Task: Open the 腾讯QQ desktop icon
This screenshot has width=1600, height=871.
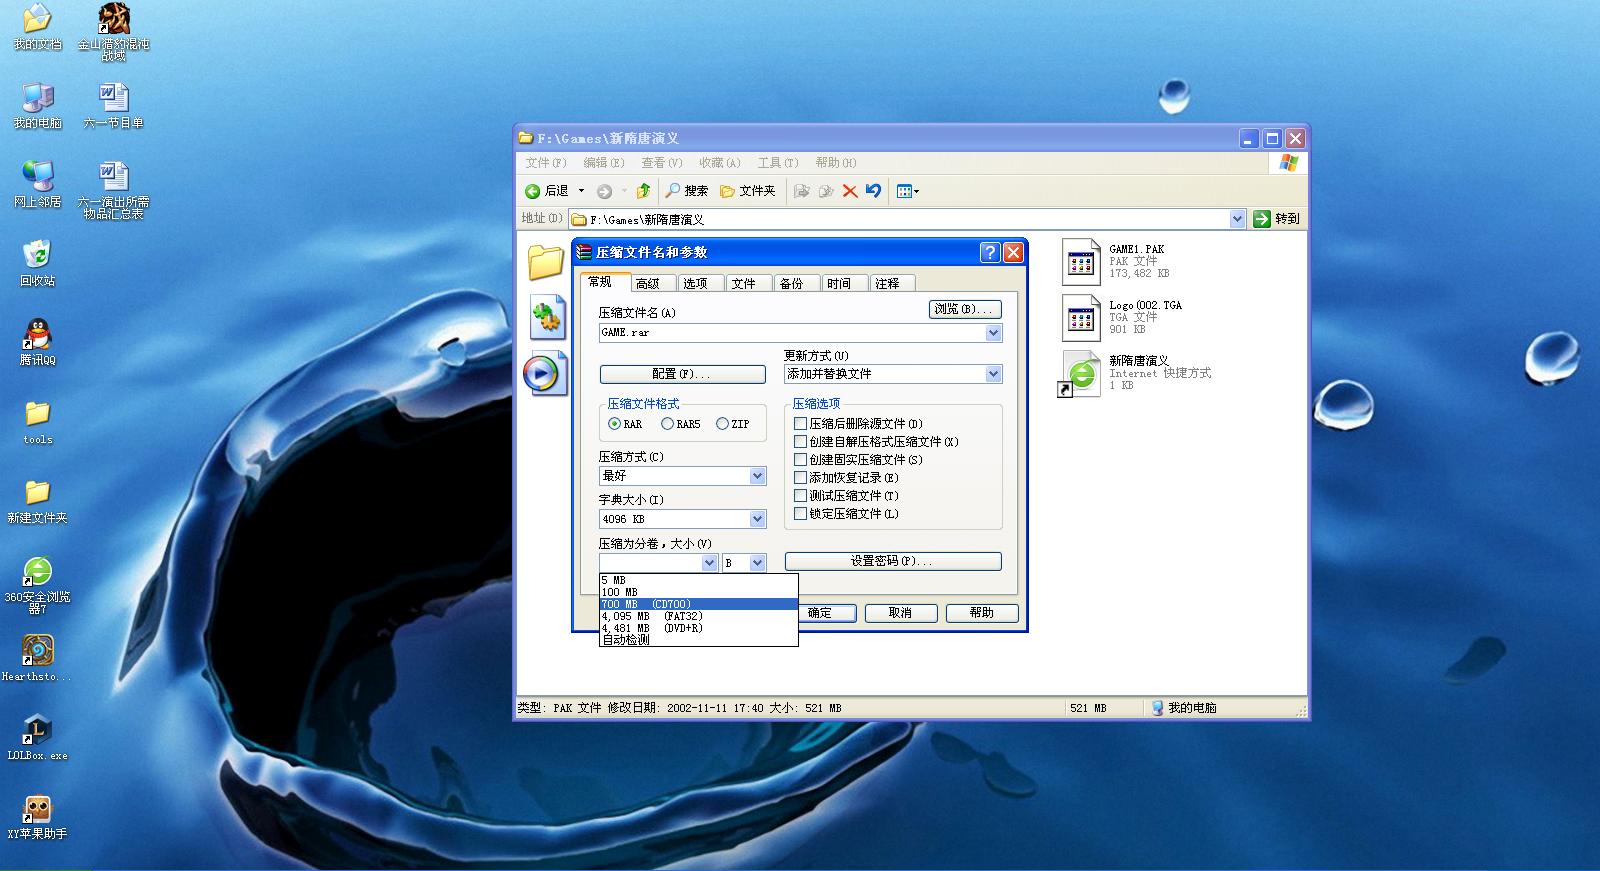Action: [x=38, y=333]
